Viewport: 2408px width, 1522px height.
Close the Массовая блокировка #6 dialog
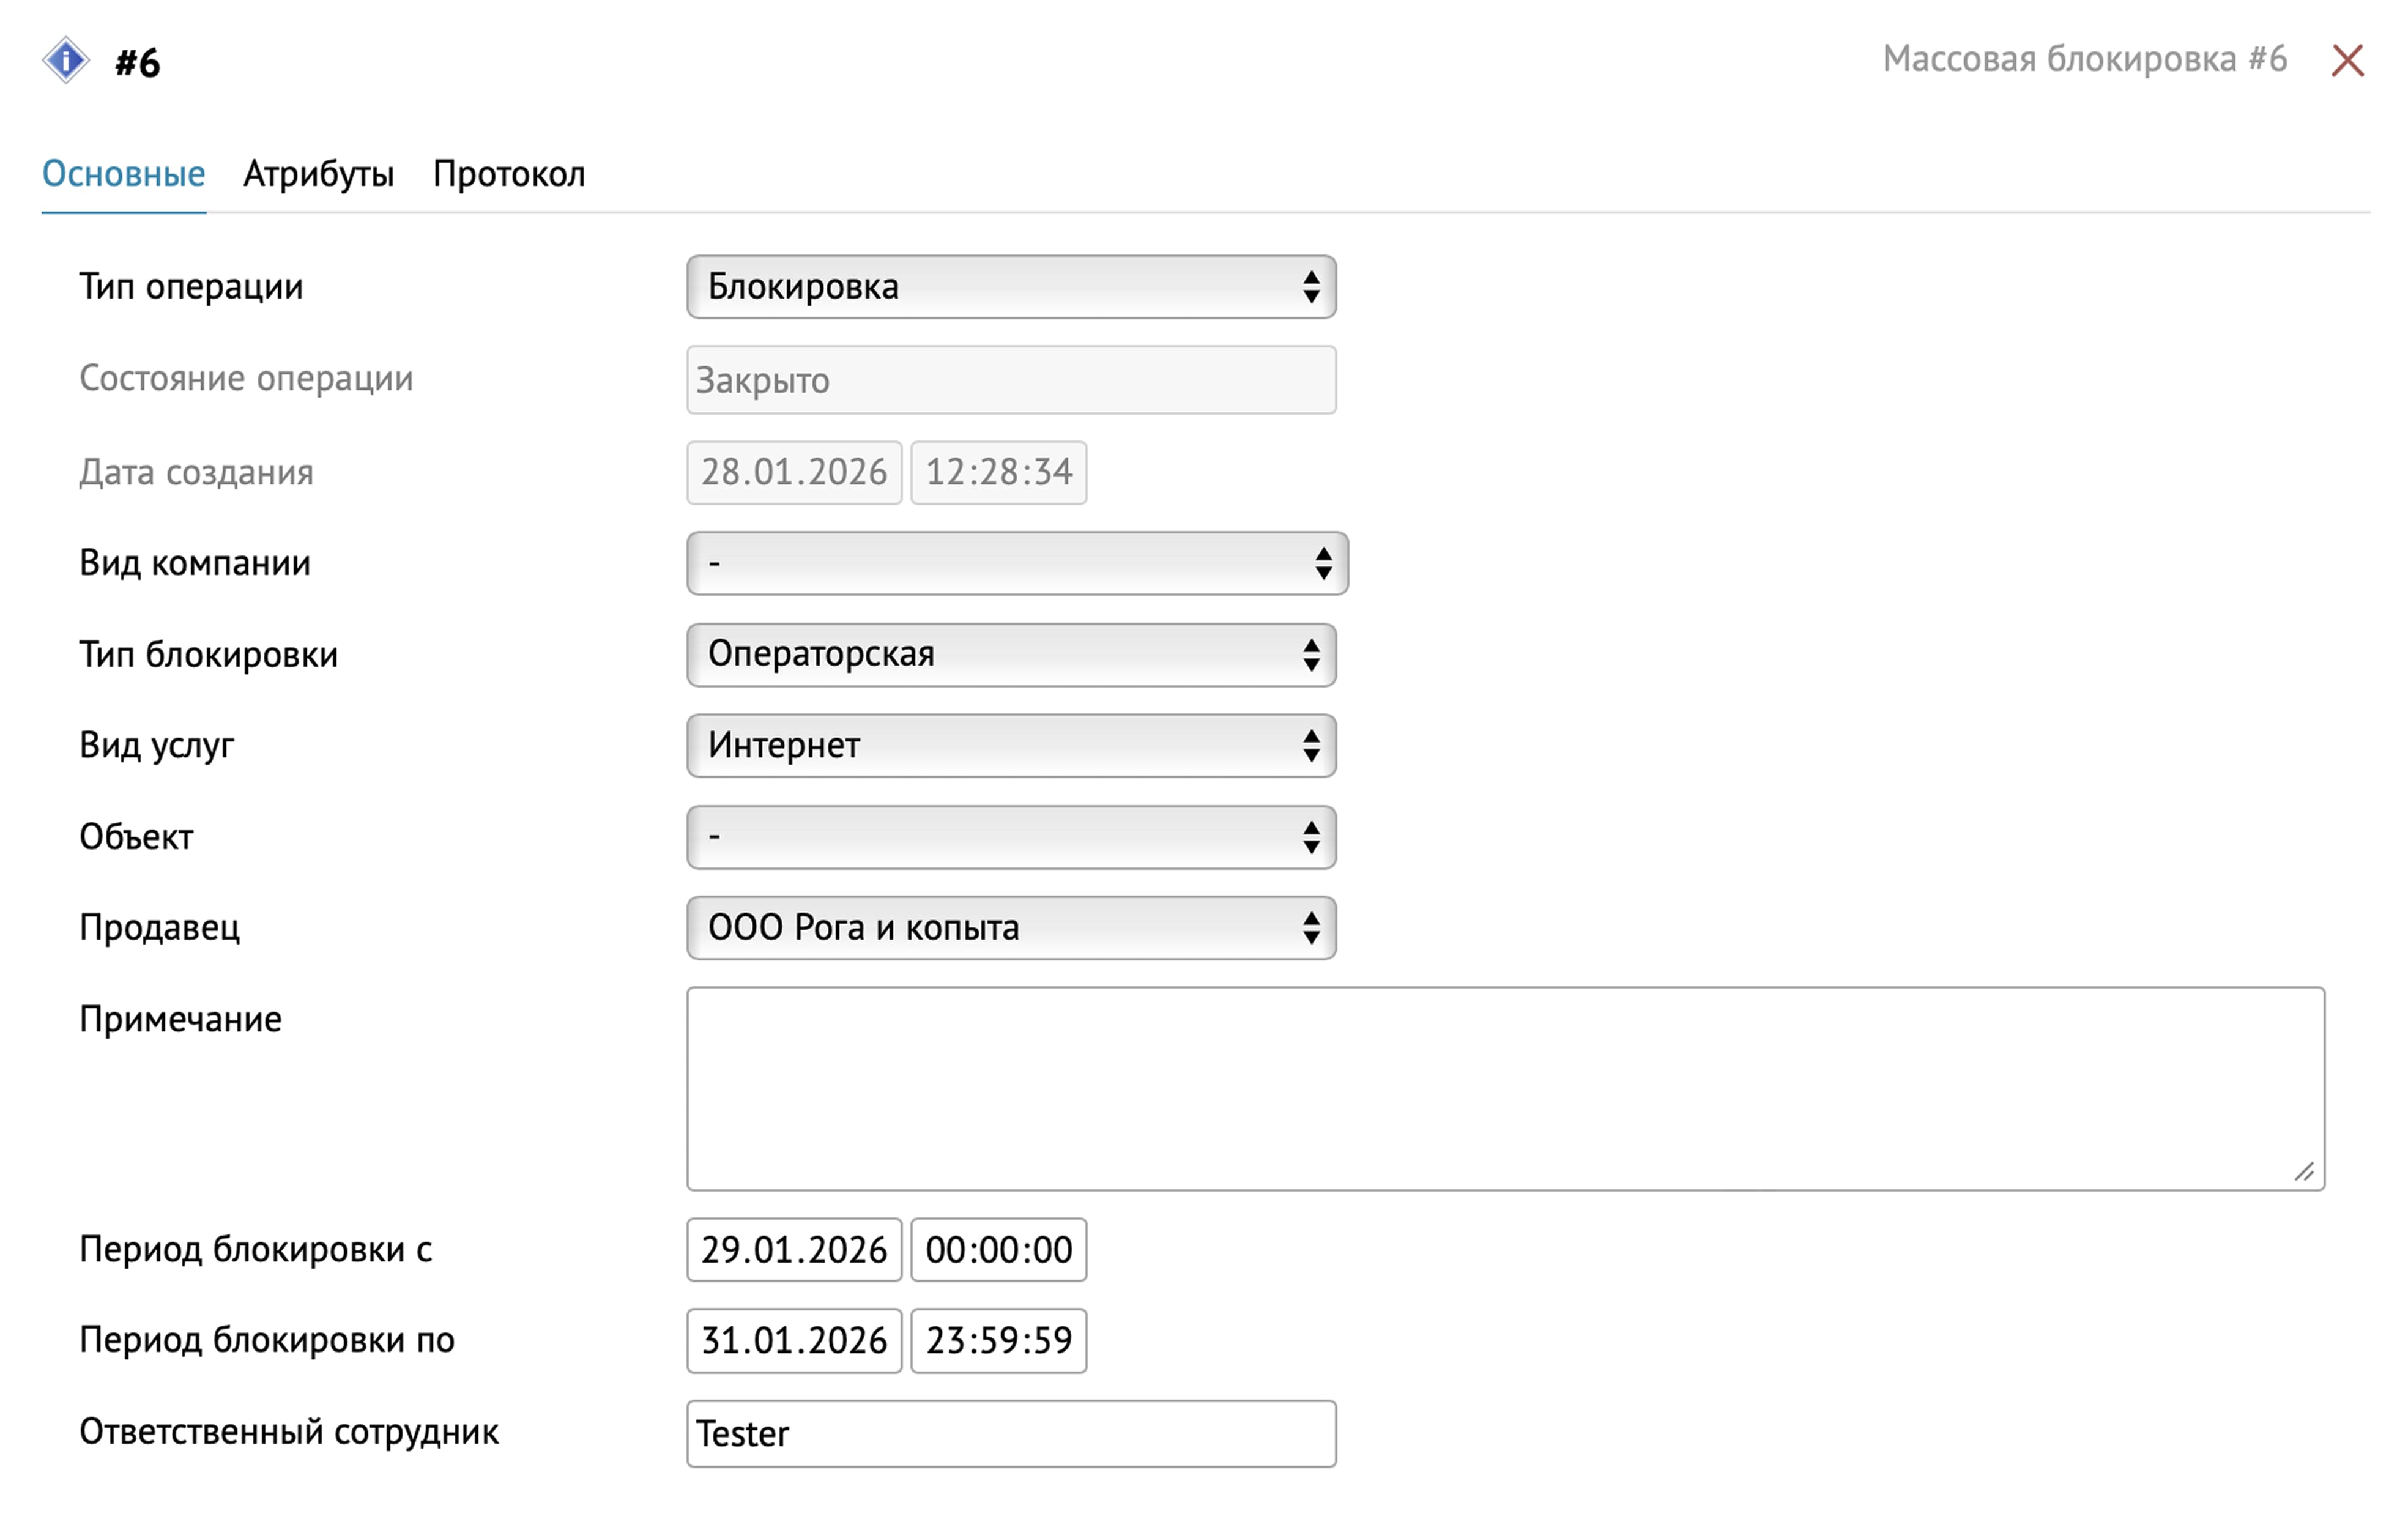tap(2347, 61)
